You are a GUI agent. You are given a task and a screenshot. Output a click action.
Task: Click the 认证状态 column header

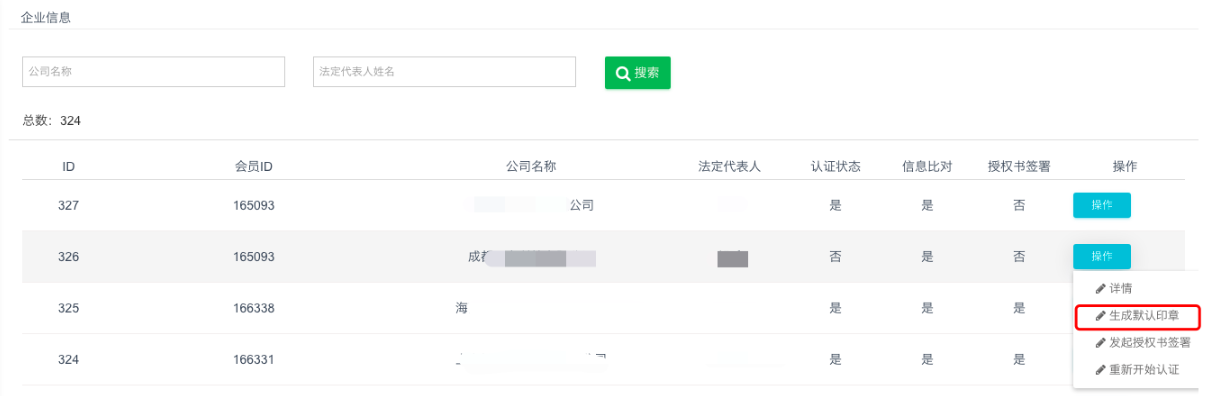point(836,167)
